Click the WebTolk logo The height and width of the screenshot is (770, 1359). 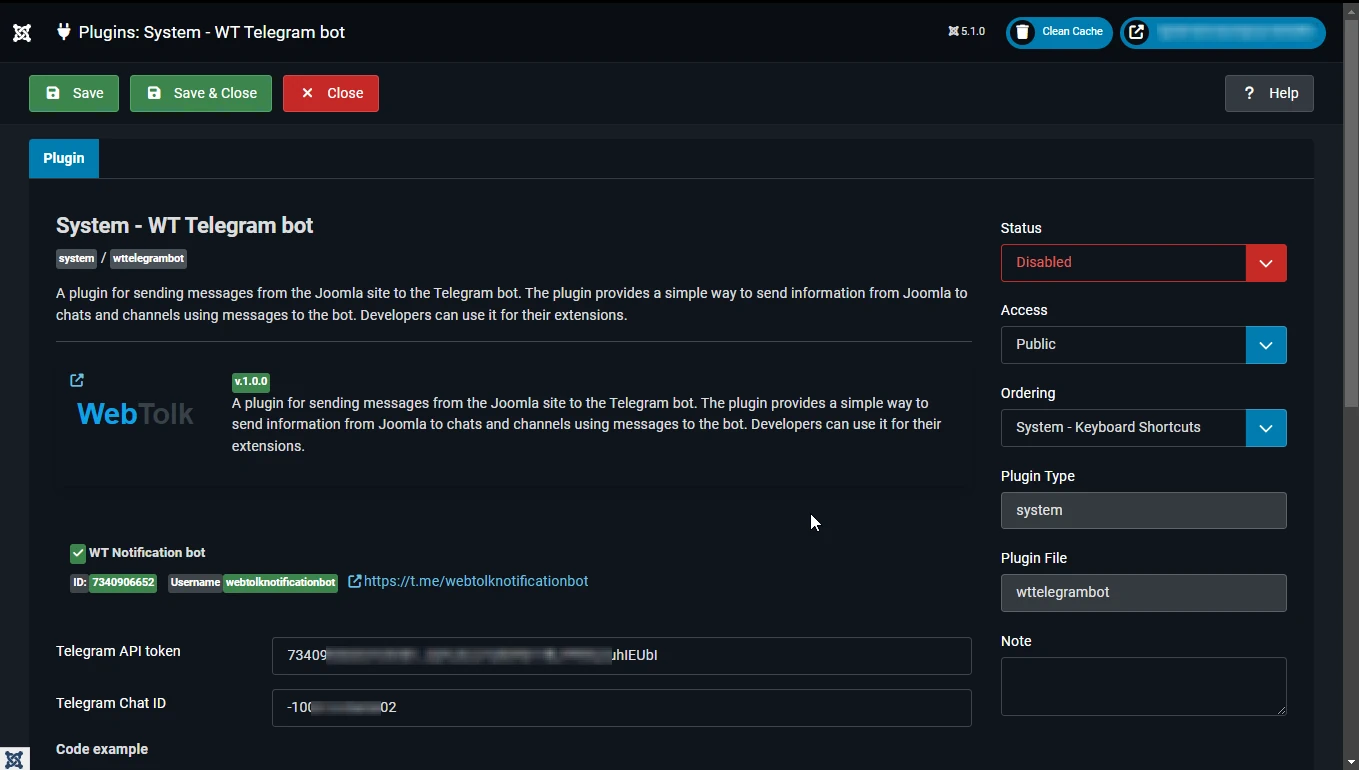(x=135, y=413)
